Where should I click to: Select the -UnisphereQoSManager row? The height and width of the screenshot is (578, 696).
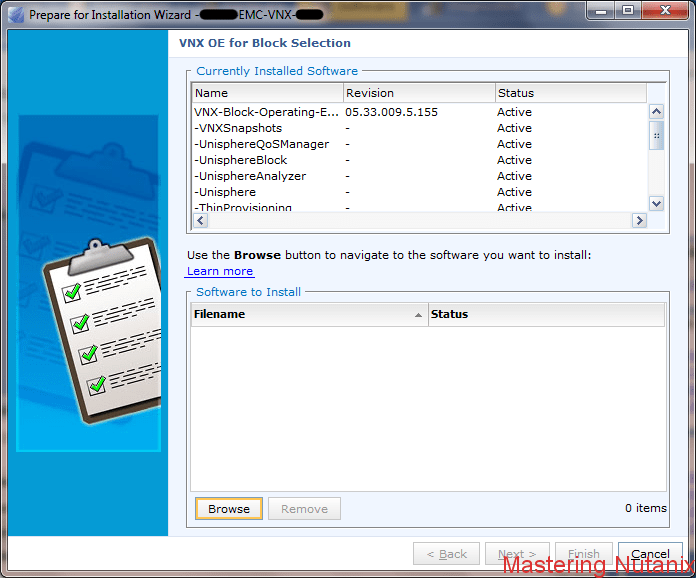419,144
